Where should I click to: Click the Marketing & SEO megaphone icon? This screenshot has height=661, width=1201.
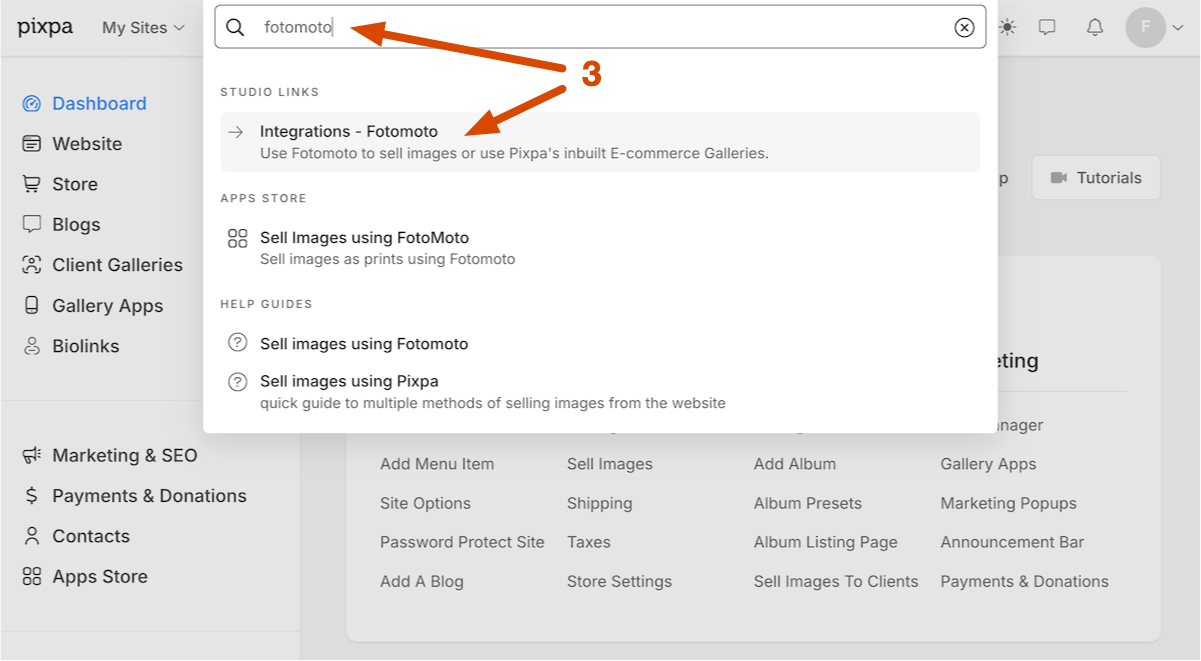(x=32, y=455)
